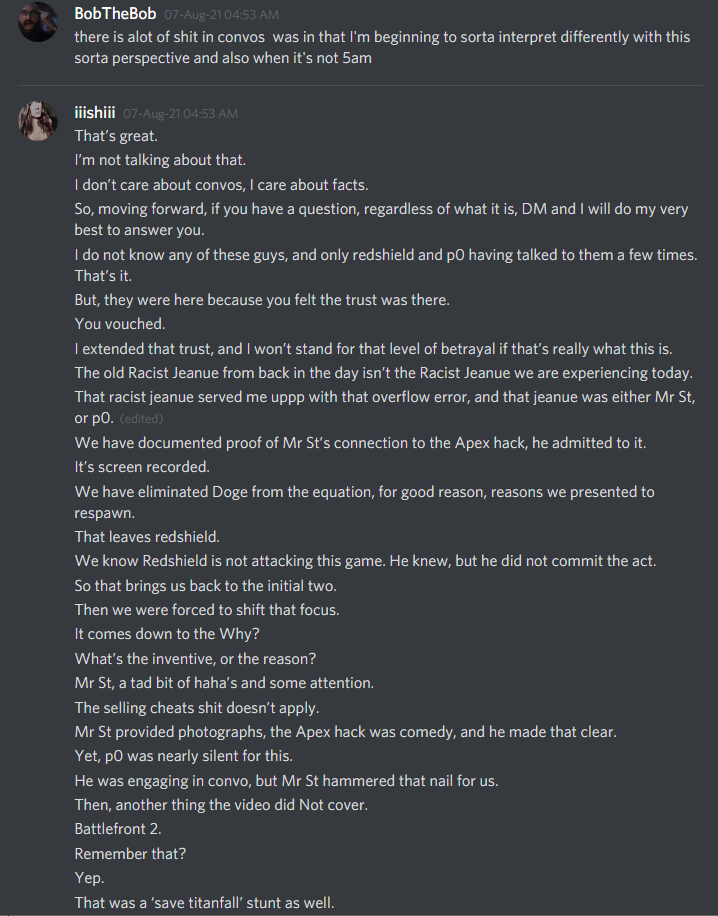Click the 'save titanfall' stunt message
This screenshot has width=718, height=916.
(x=204, y=903)
